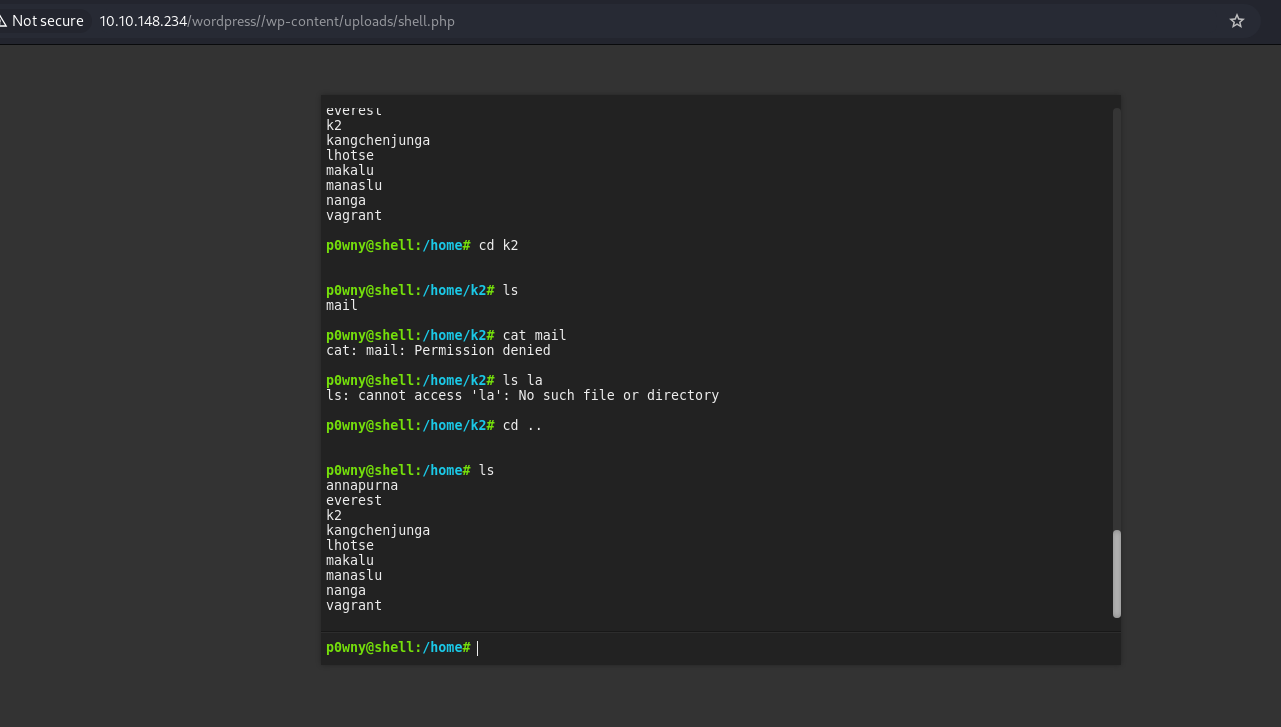The image size is (1281, 727).
Task: Click 'nanga' in the bottom directory listing
Action: 346,590
